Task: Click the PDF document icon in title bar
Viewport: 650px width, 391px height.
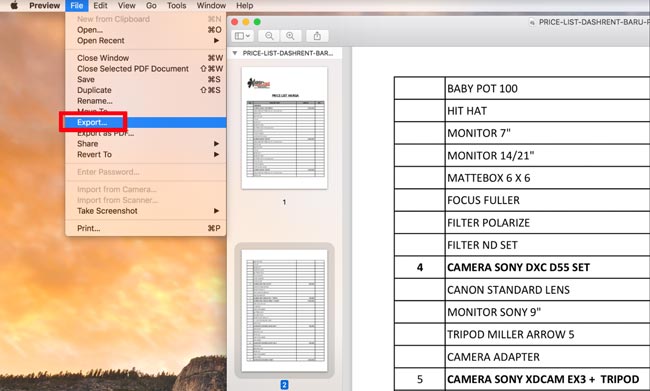Action: pos(532,22)
